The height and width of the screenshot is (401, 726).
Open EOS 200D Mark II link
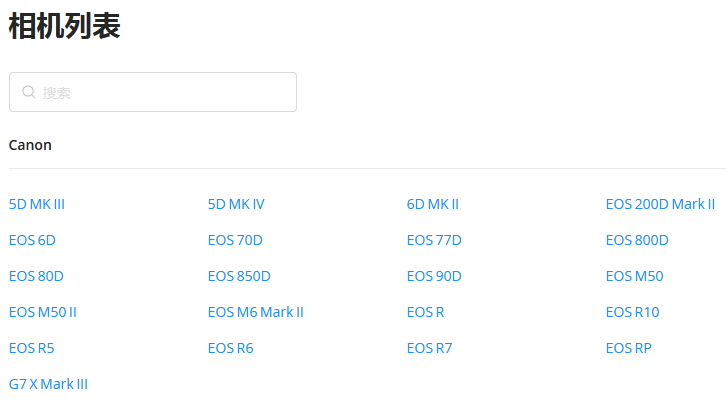click(x=661, y=204)
